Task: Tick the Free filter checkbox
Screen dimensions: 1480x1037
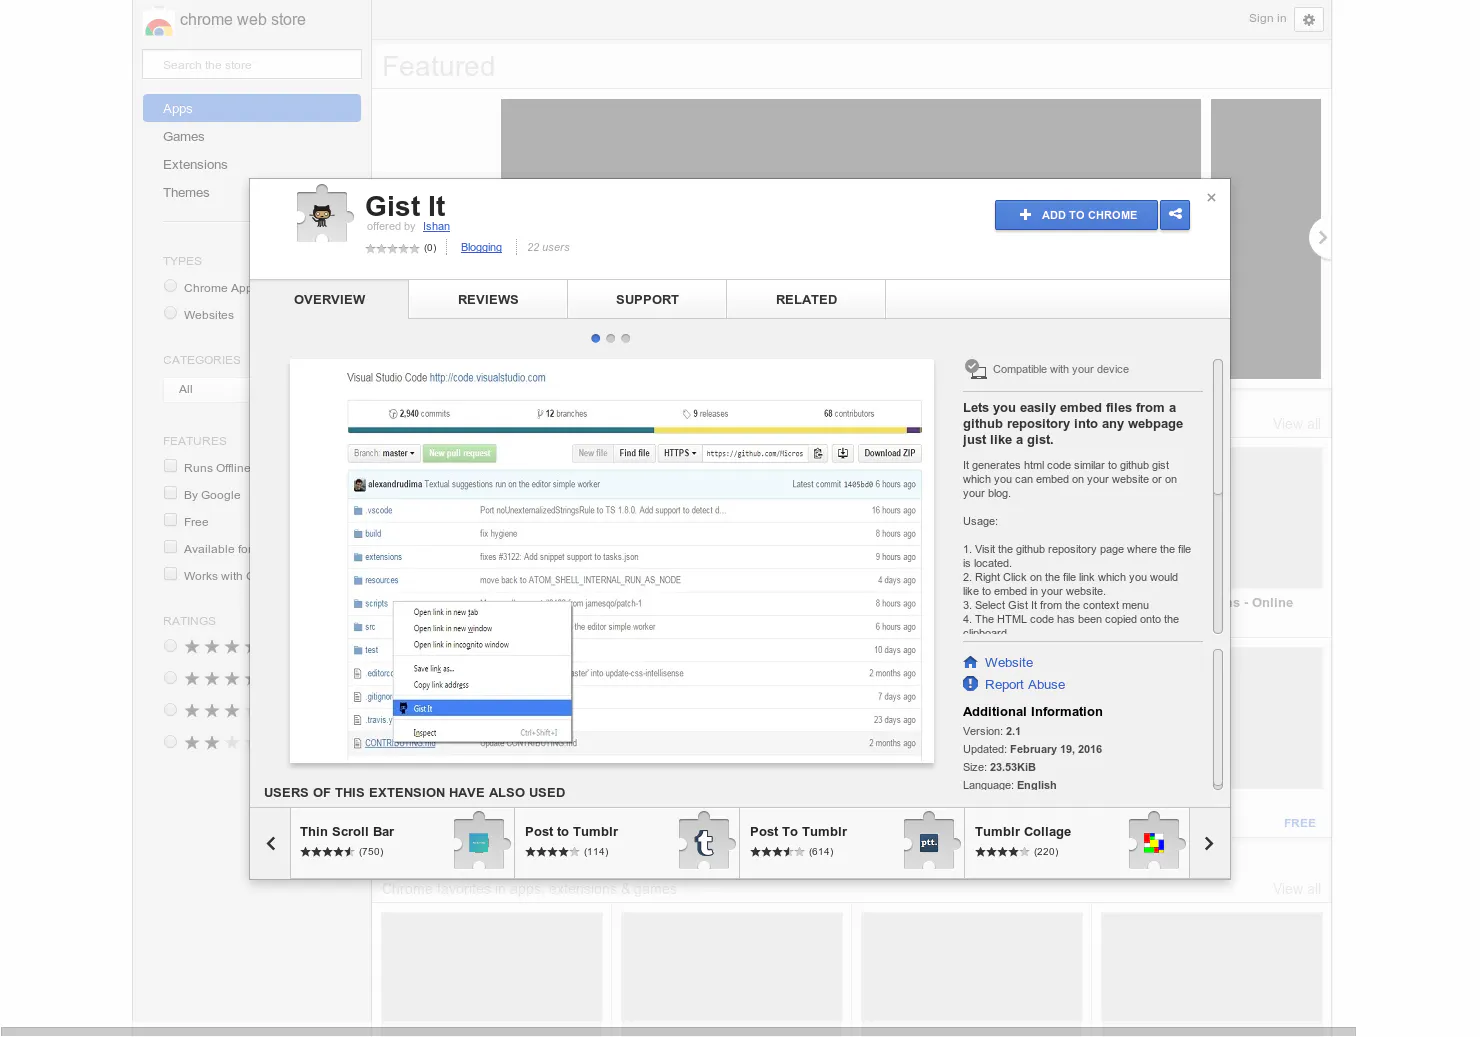Action: [x=170, y=520]
